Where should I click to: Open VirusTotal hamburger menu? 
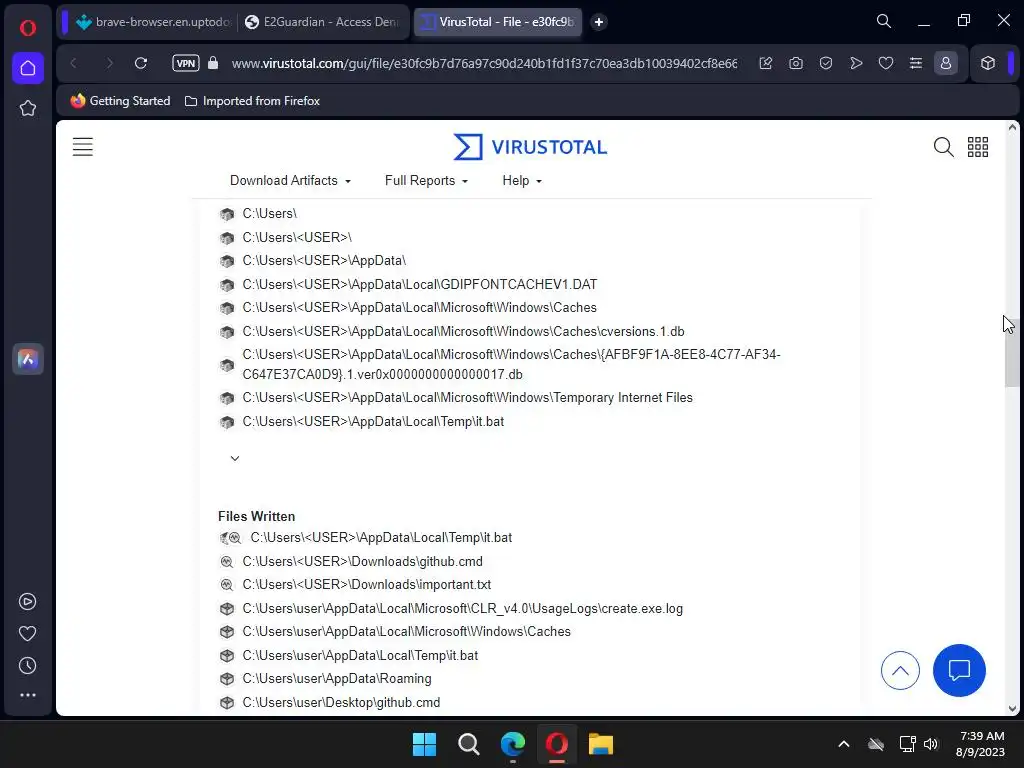[83, 147]
